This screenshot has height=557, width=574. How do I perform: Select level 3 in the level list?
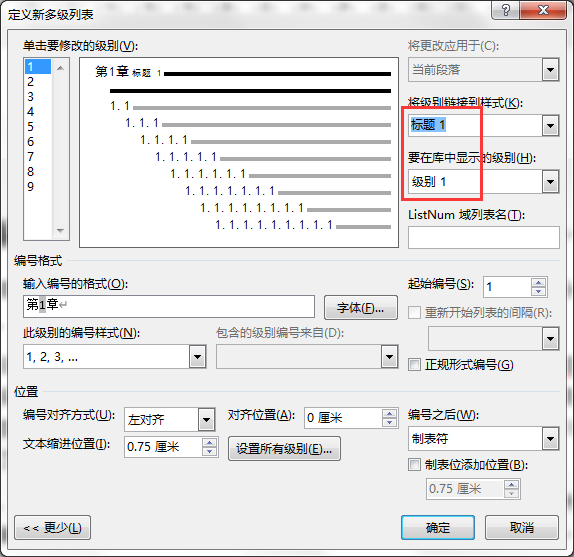[38, 97]
